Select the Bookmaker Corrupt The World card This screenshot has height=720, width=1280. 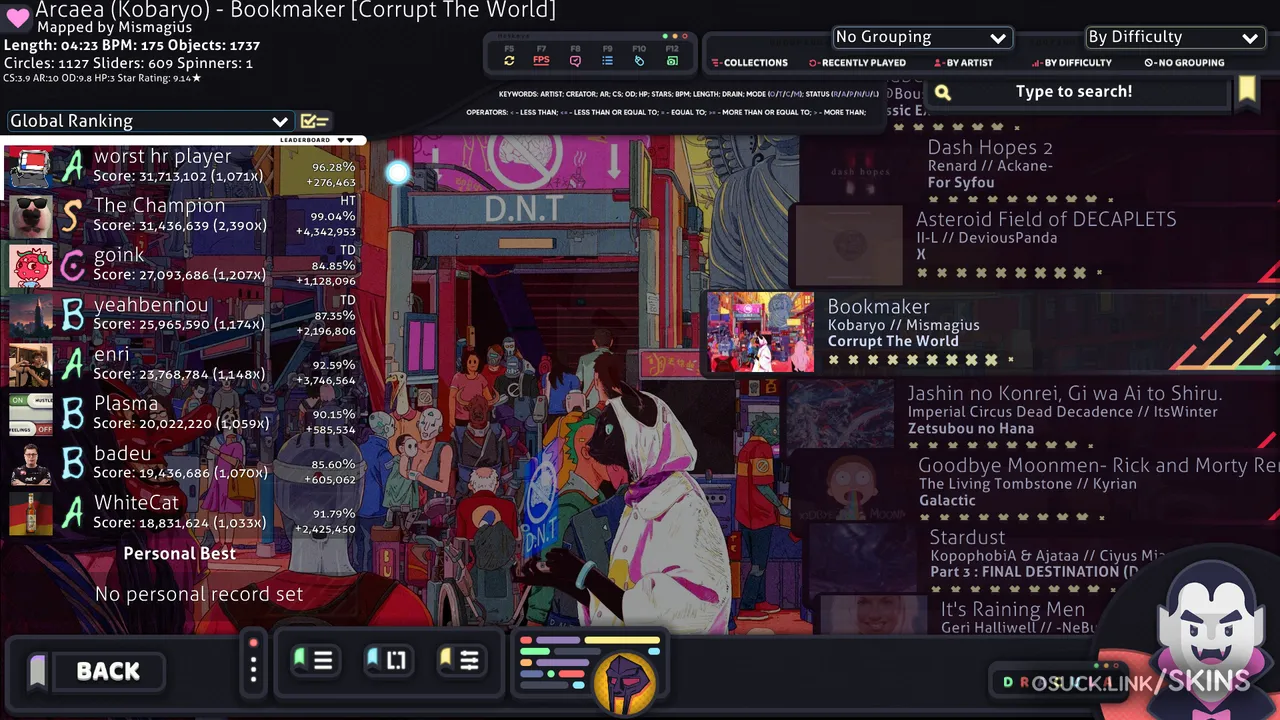pos(990,332)
